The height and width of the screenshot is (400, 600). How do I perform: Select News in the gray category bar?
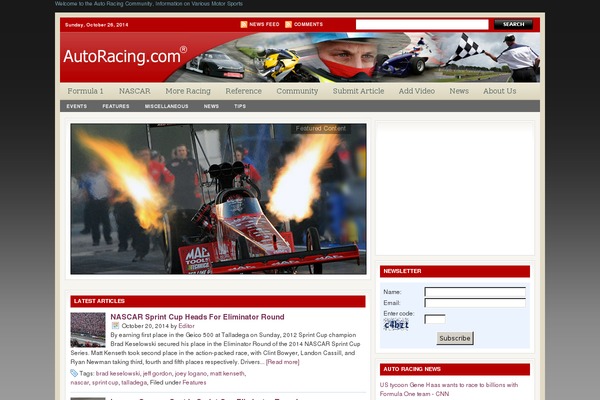[211, 106]
